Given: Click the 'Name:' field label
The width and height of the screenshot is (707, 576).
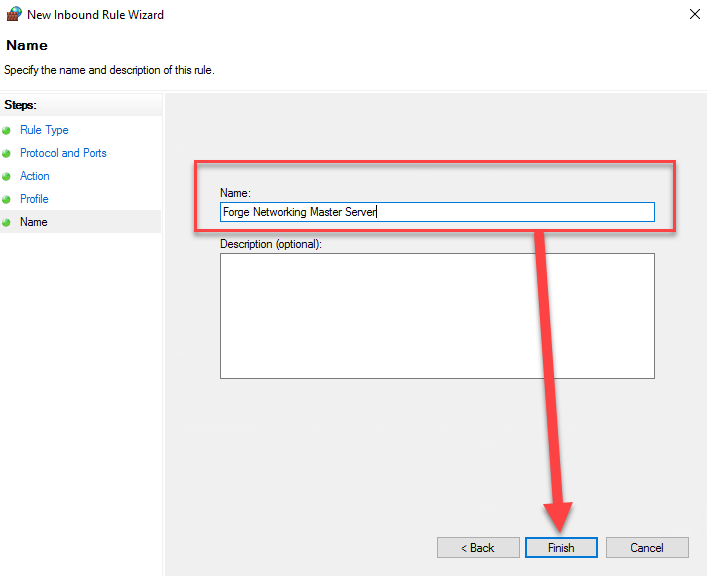Looking at the screenshot, I should pos(235,193).
